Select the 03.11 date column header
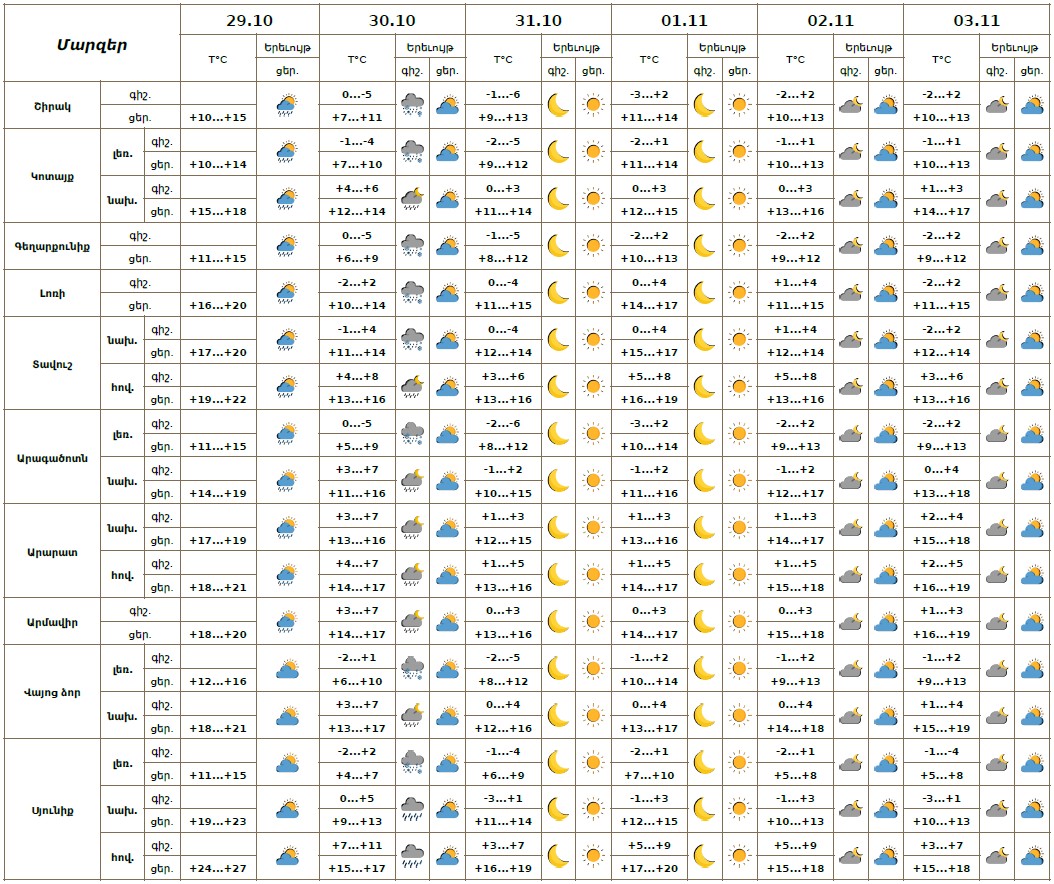 977,20
